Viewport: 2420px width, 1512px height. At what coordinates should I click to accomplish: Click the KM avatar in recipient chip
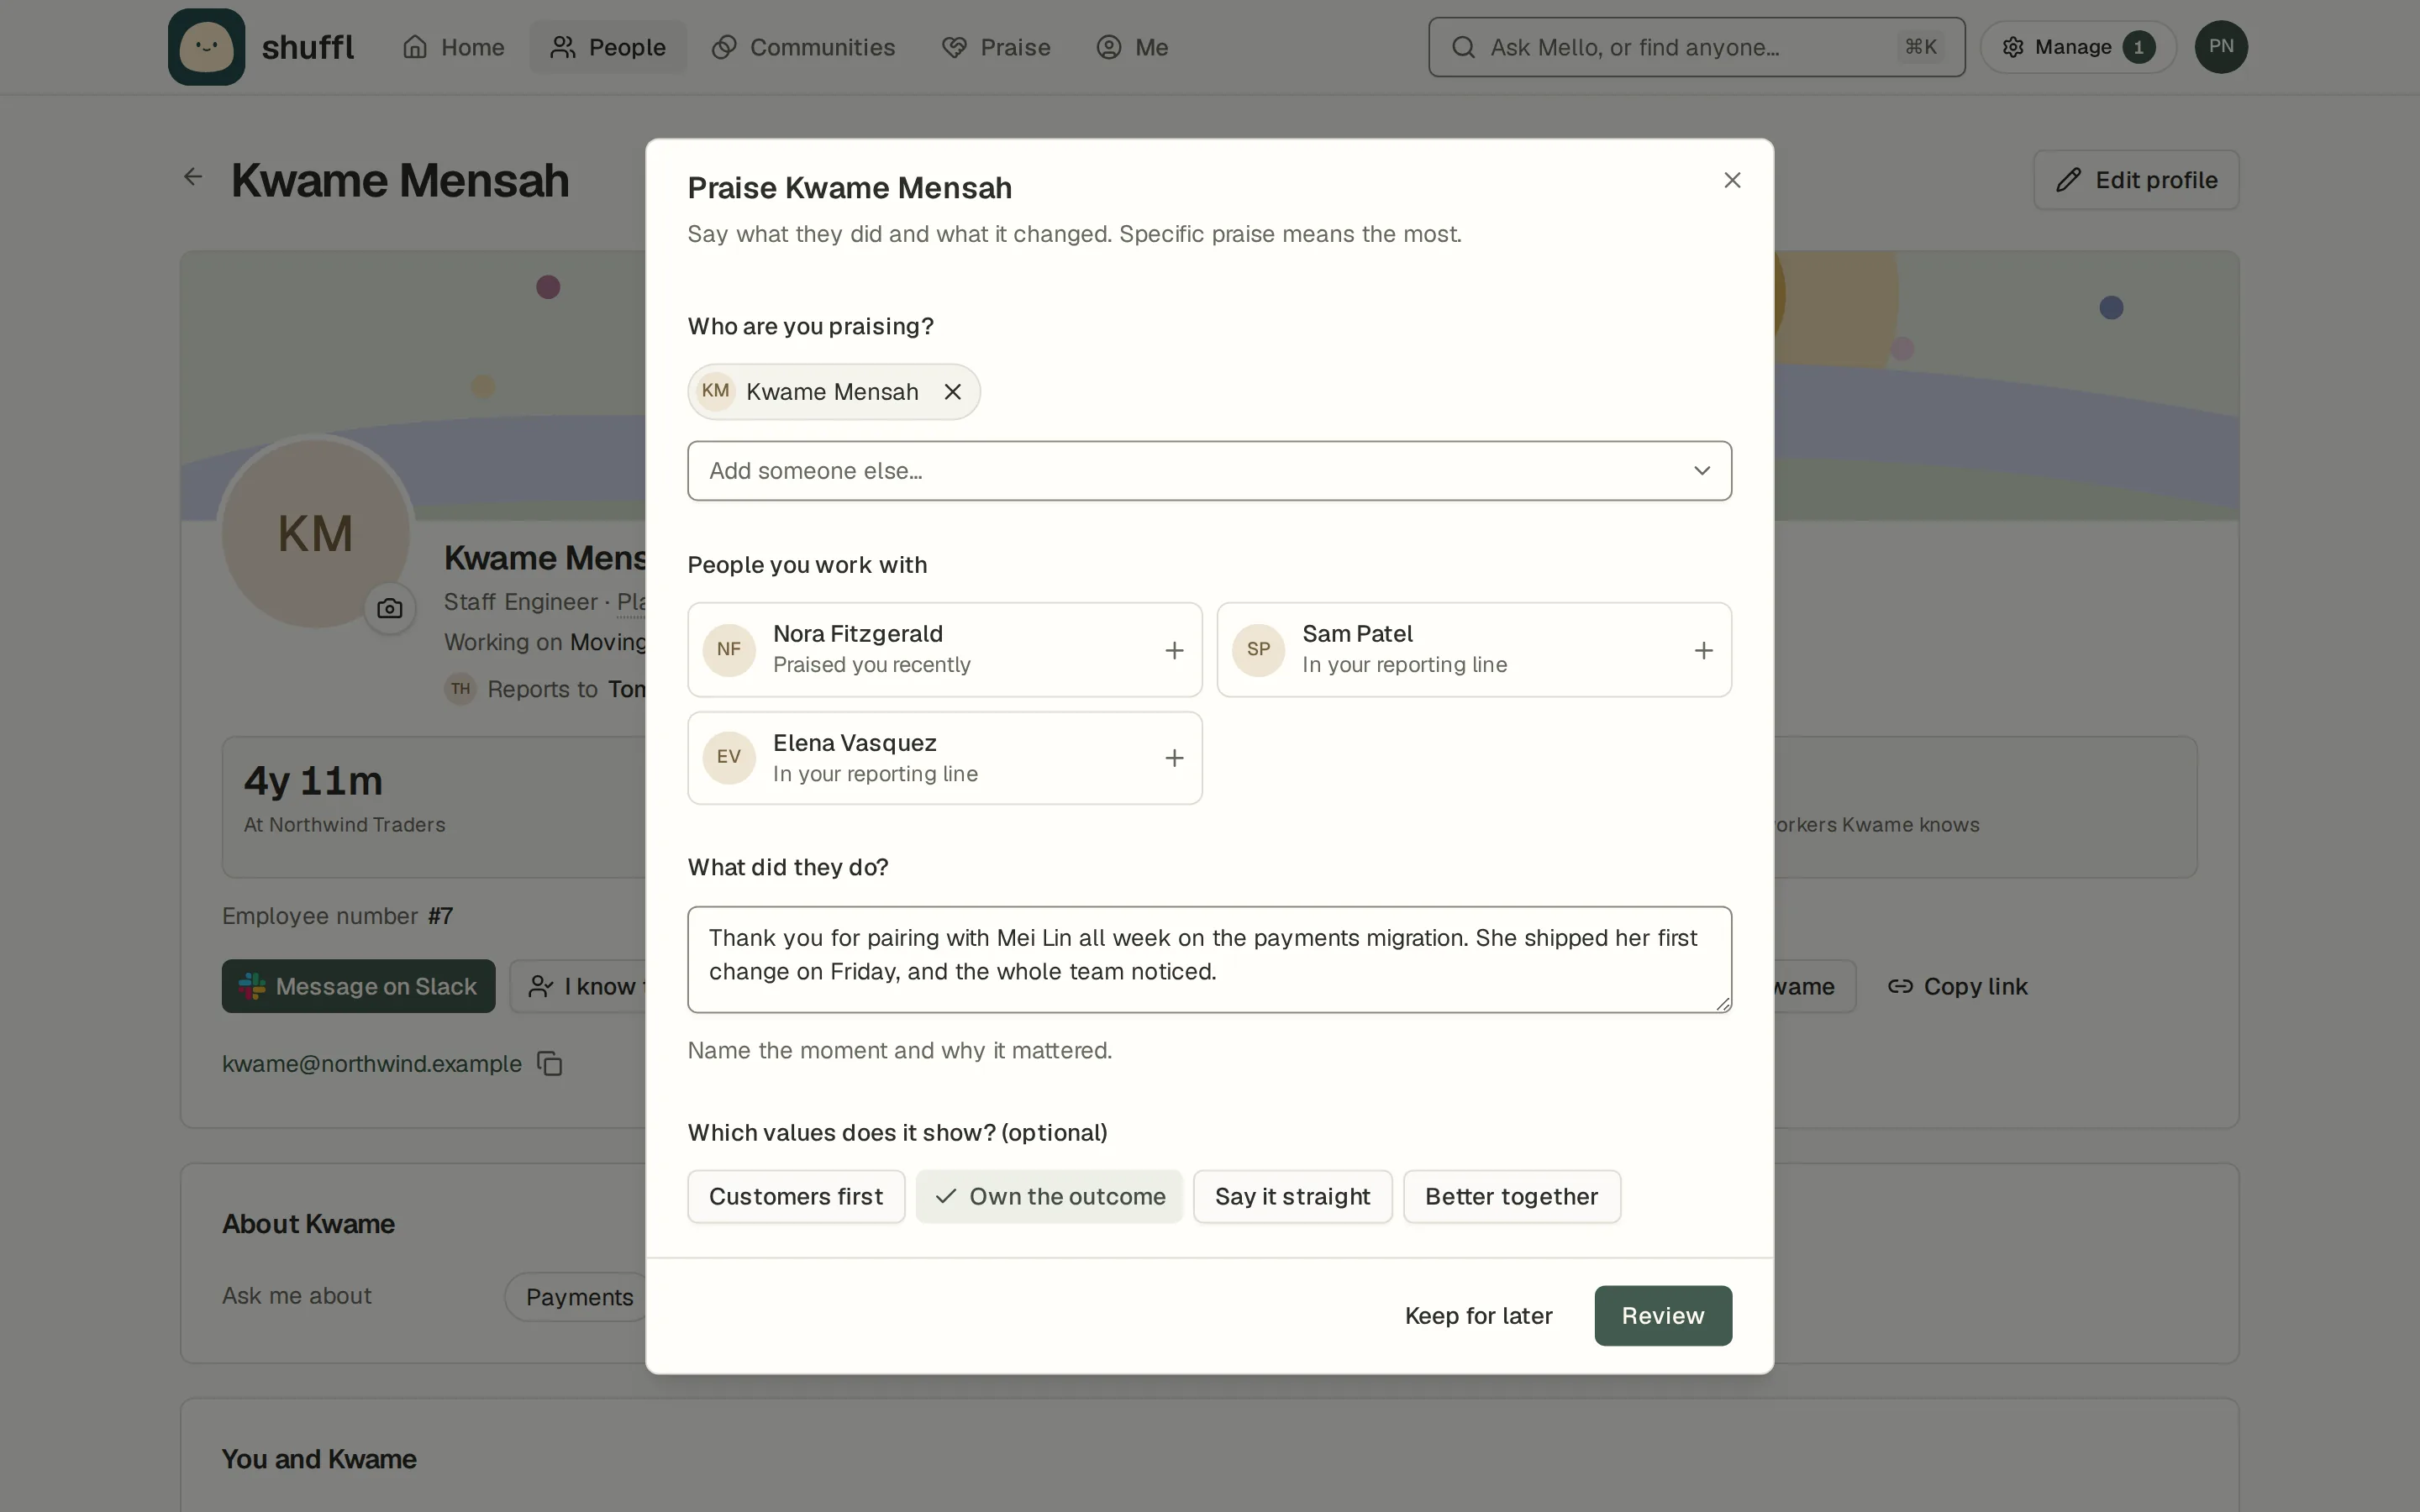point(715,391)
